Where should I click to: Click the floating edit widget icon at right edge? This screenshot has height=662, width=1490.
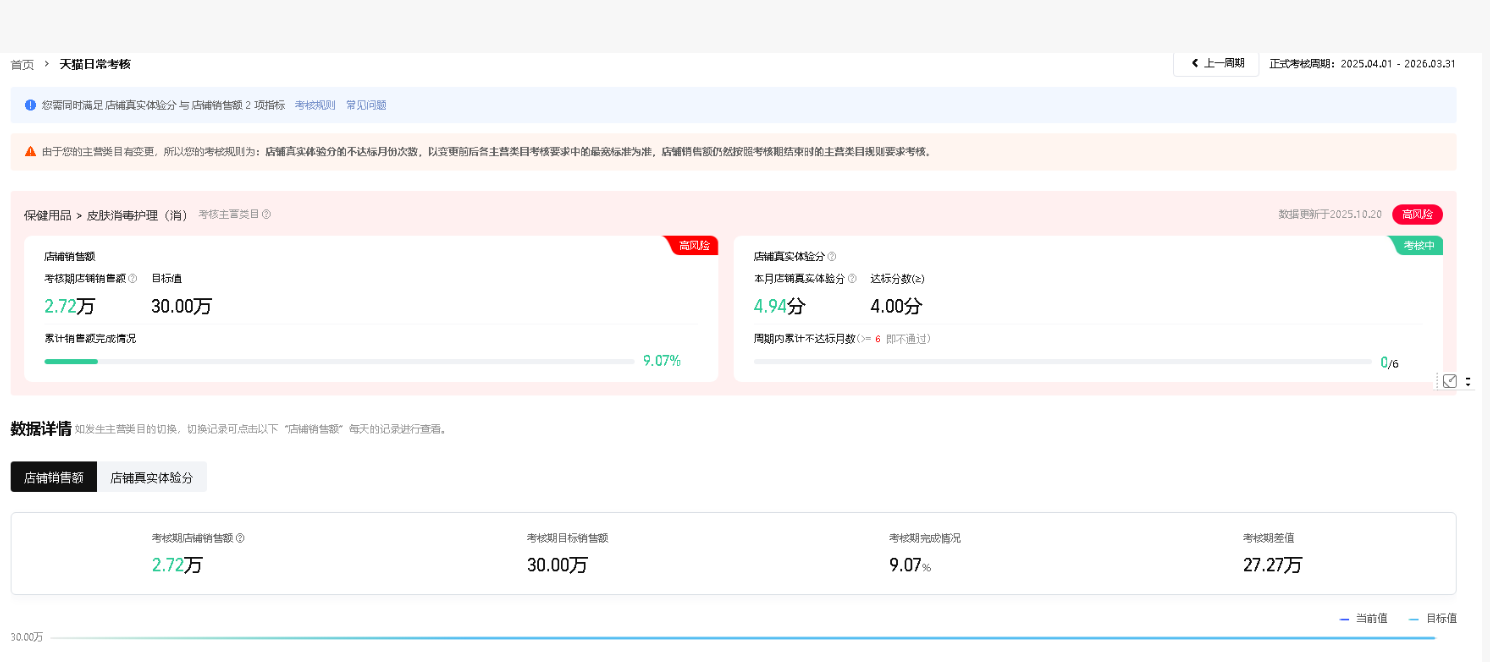point(1450,381)
